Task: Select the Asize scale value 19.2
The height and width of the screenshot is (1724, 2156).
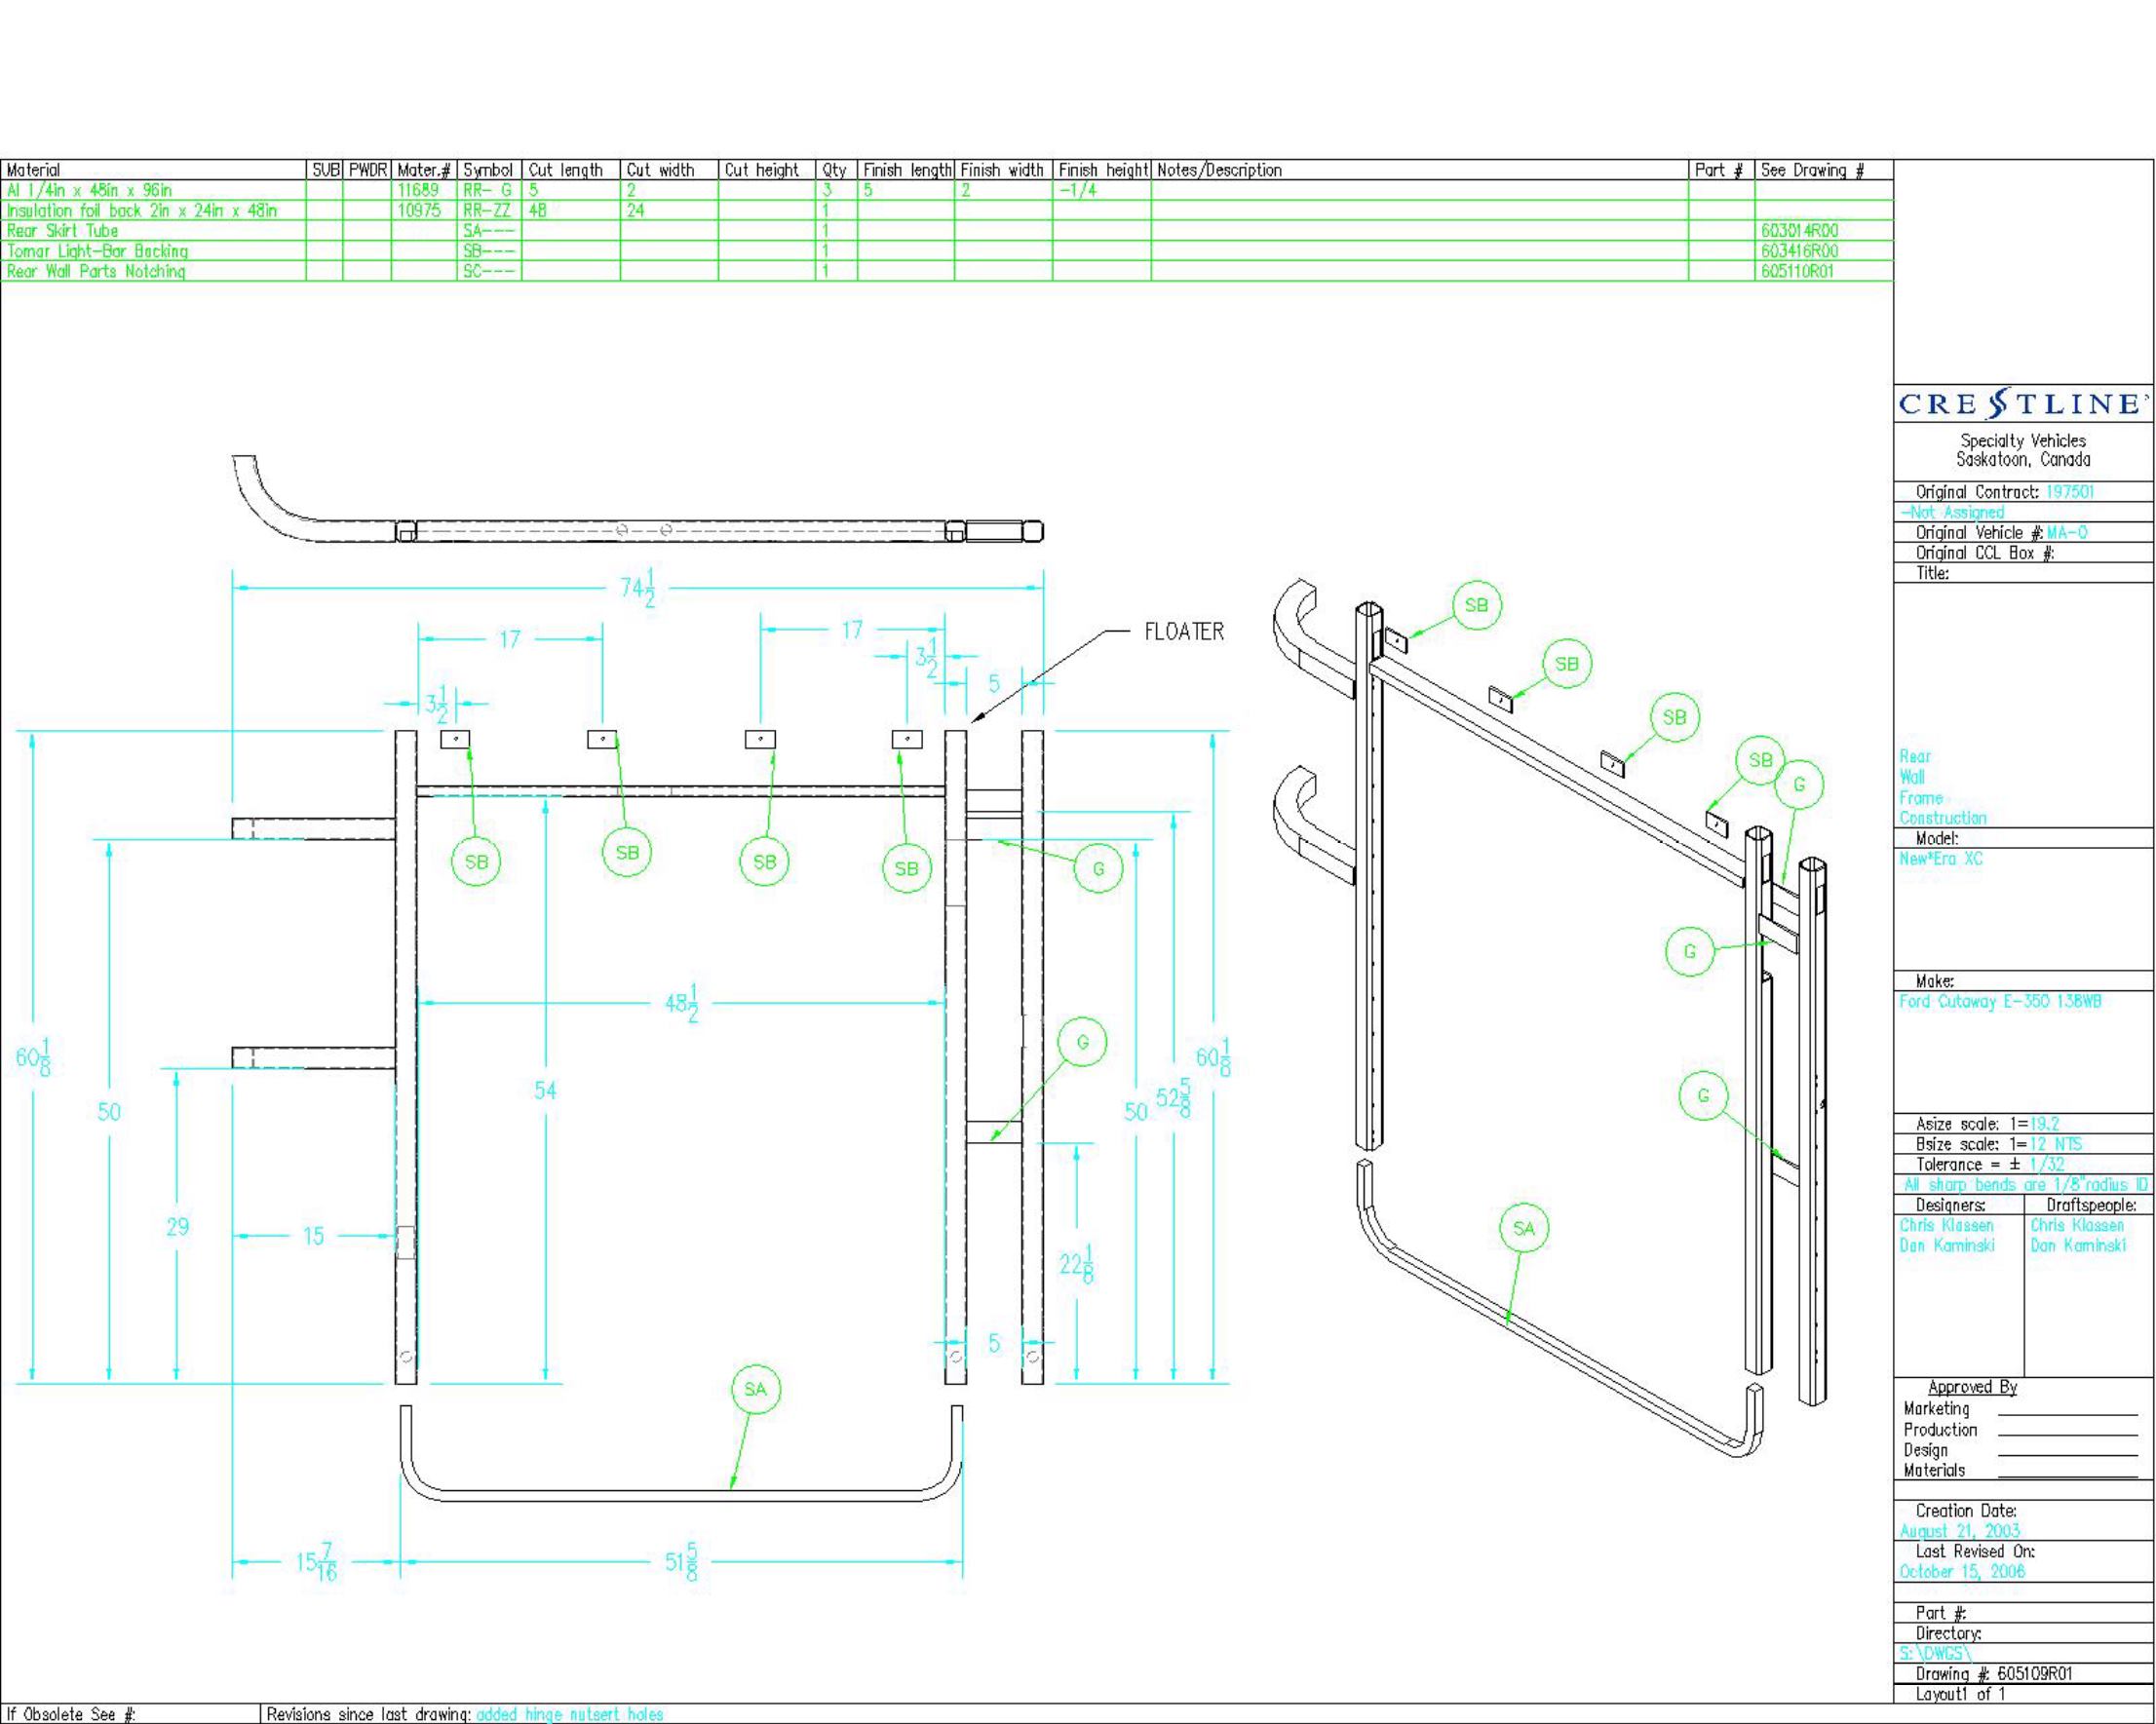Action: 2045,1124
